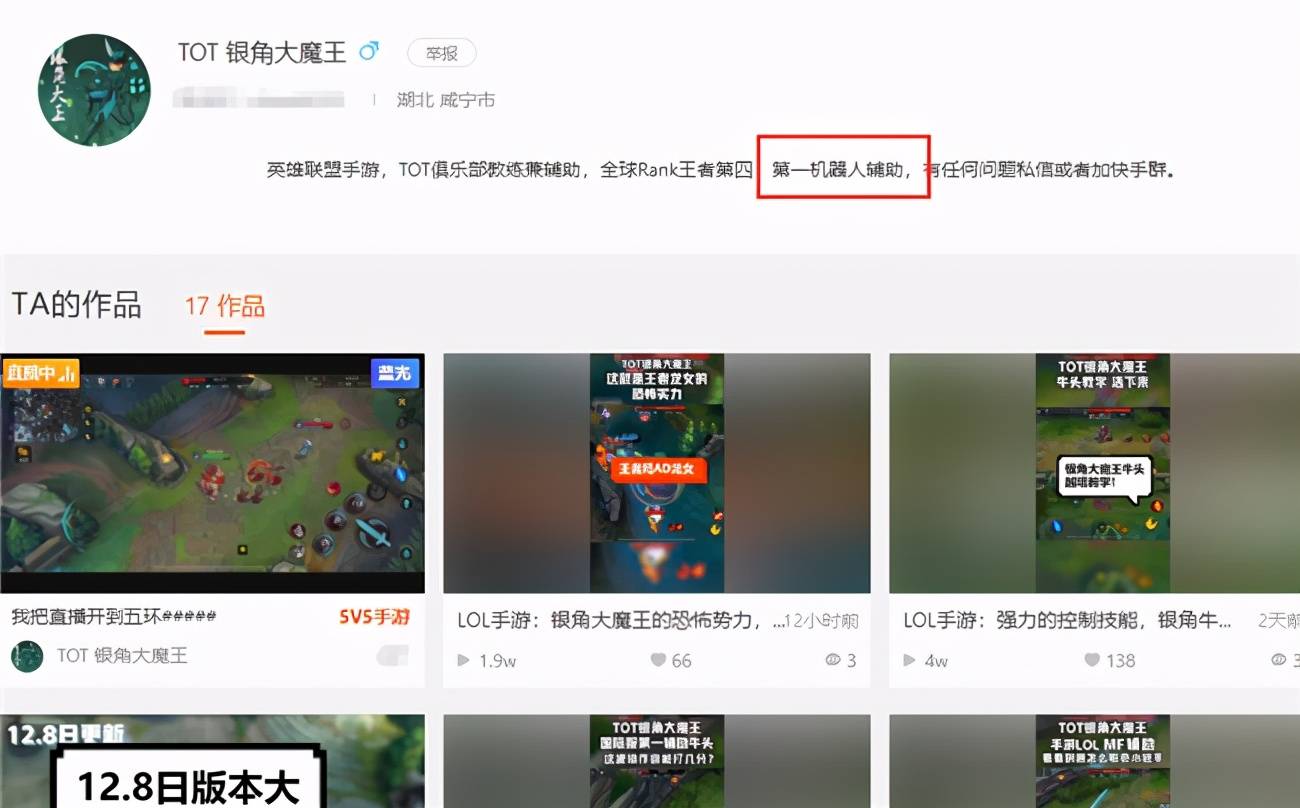Click the TA的作品 section heading
1300x808 pixels.
pyautogui.click(x=76, y=305)
